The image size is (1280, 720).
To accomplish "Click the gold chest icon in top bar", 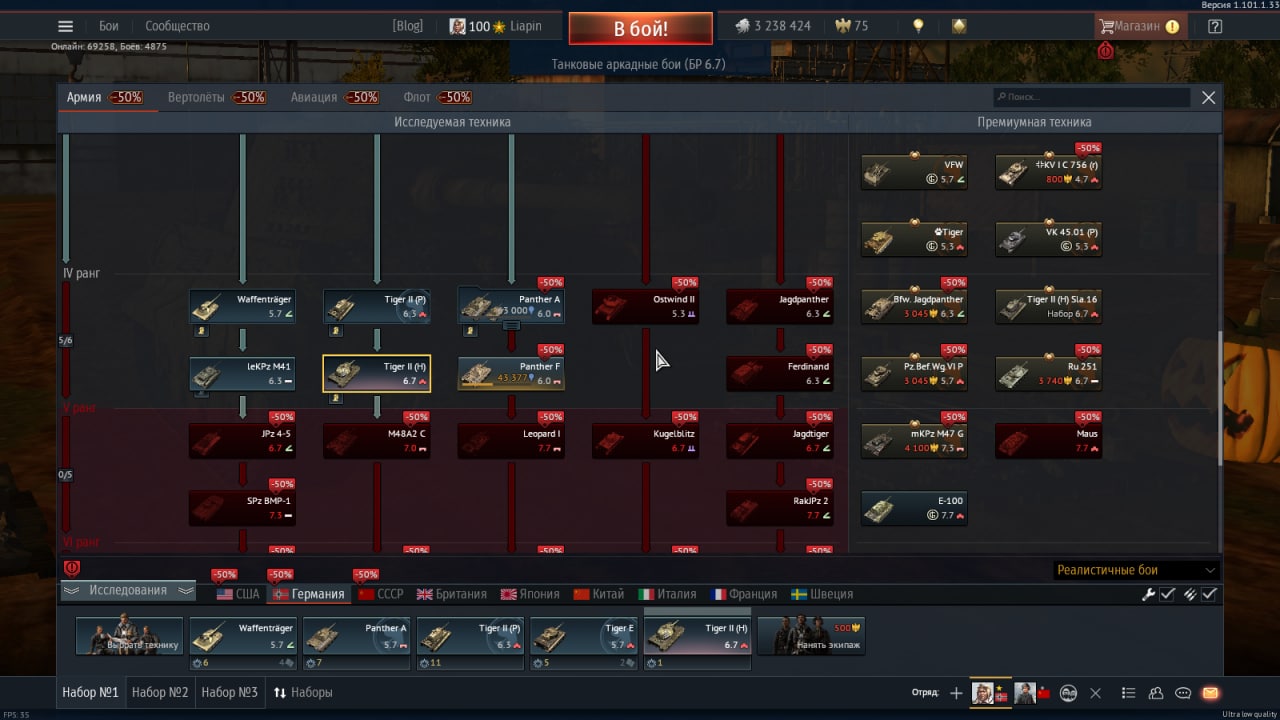I will coord(959,26).
